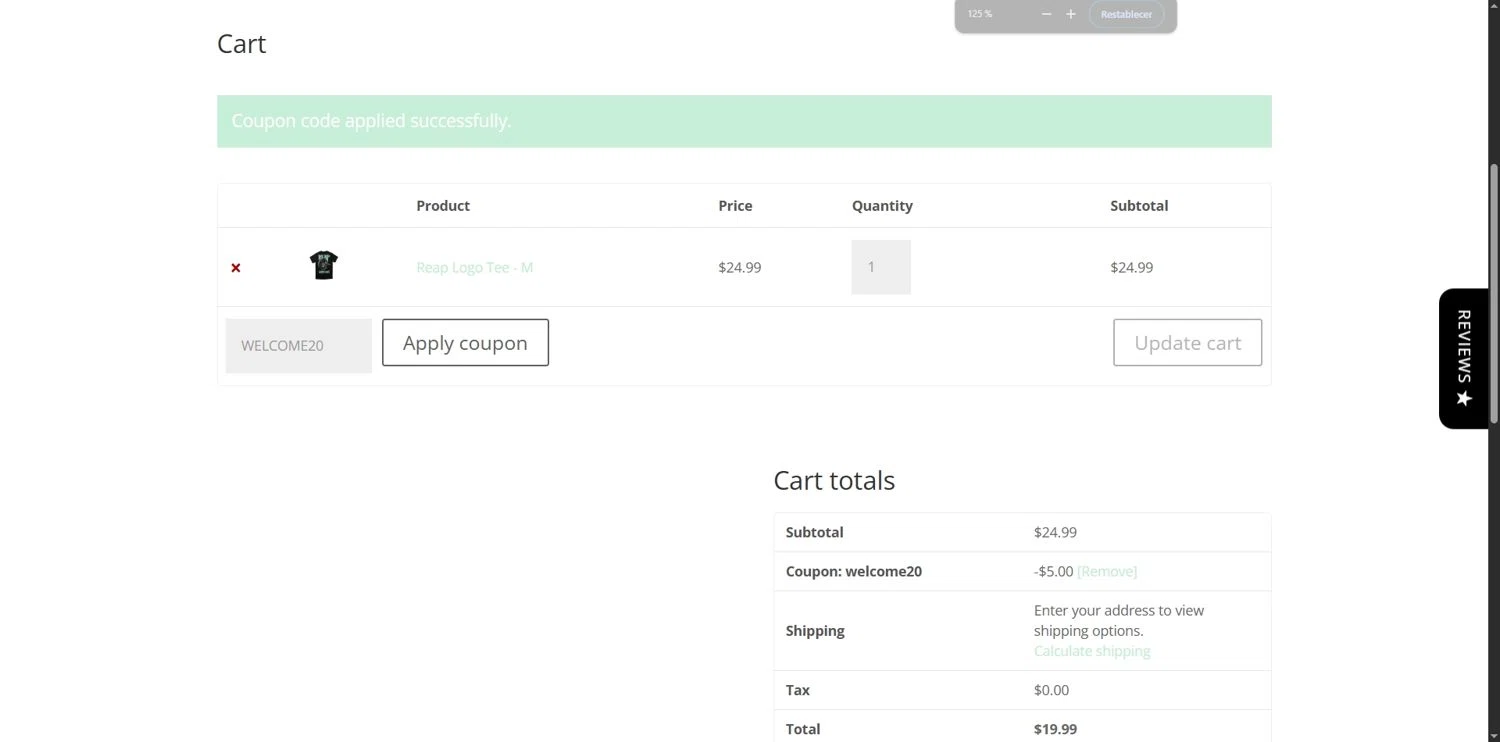Open the REVIEWS side tab
This screenshot has height=742, width=1500.
click(1464, 345)
